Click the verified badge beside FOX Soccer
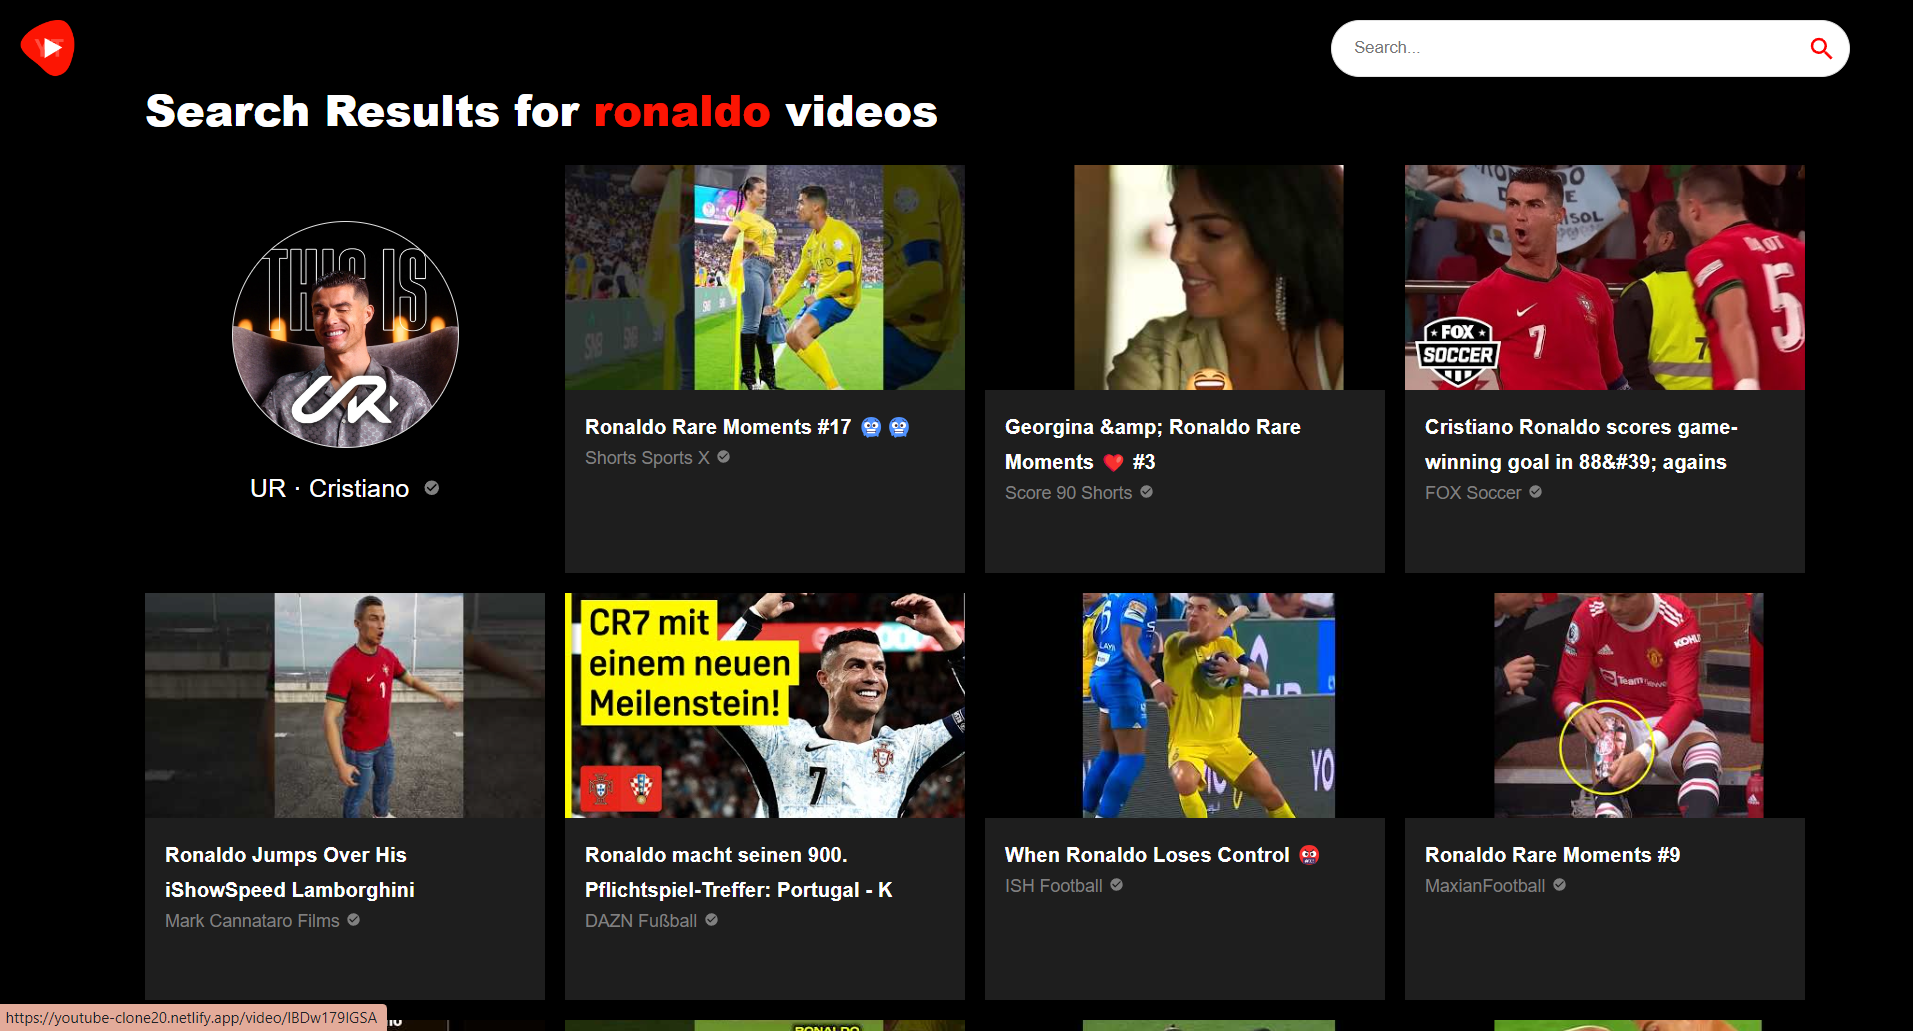Viewport: 1913px width, 1031px height. click(x=1537, y=492)
